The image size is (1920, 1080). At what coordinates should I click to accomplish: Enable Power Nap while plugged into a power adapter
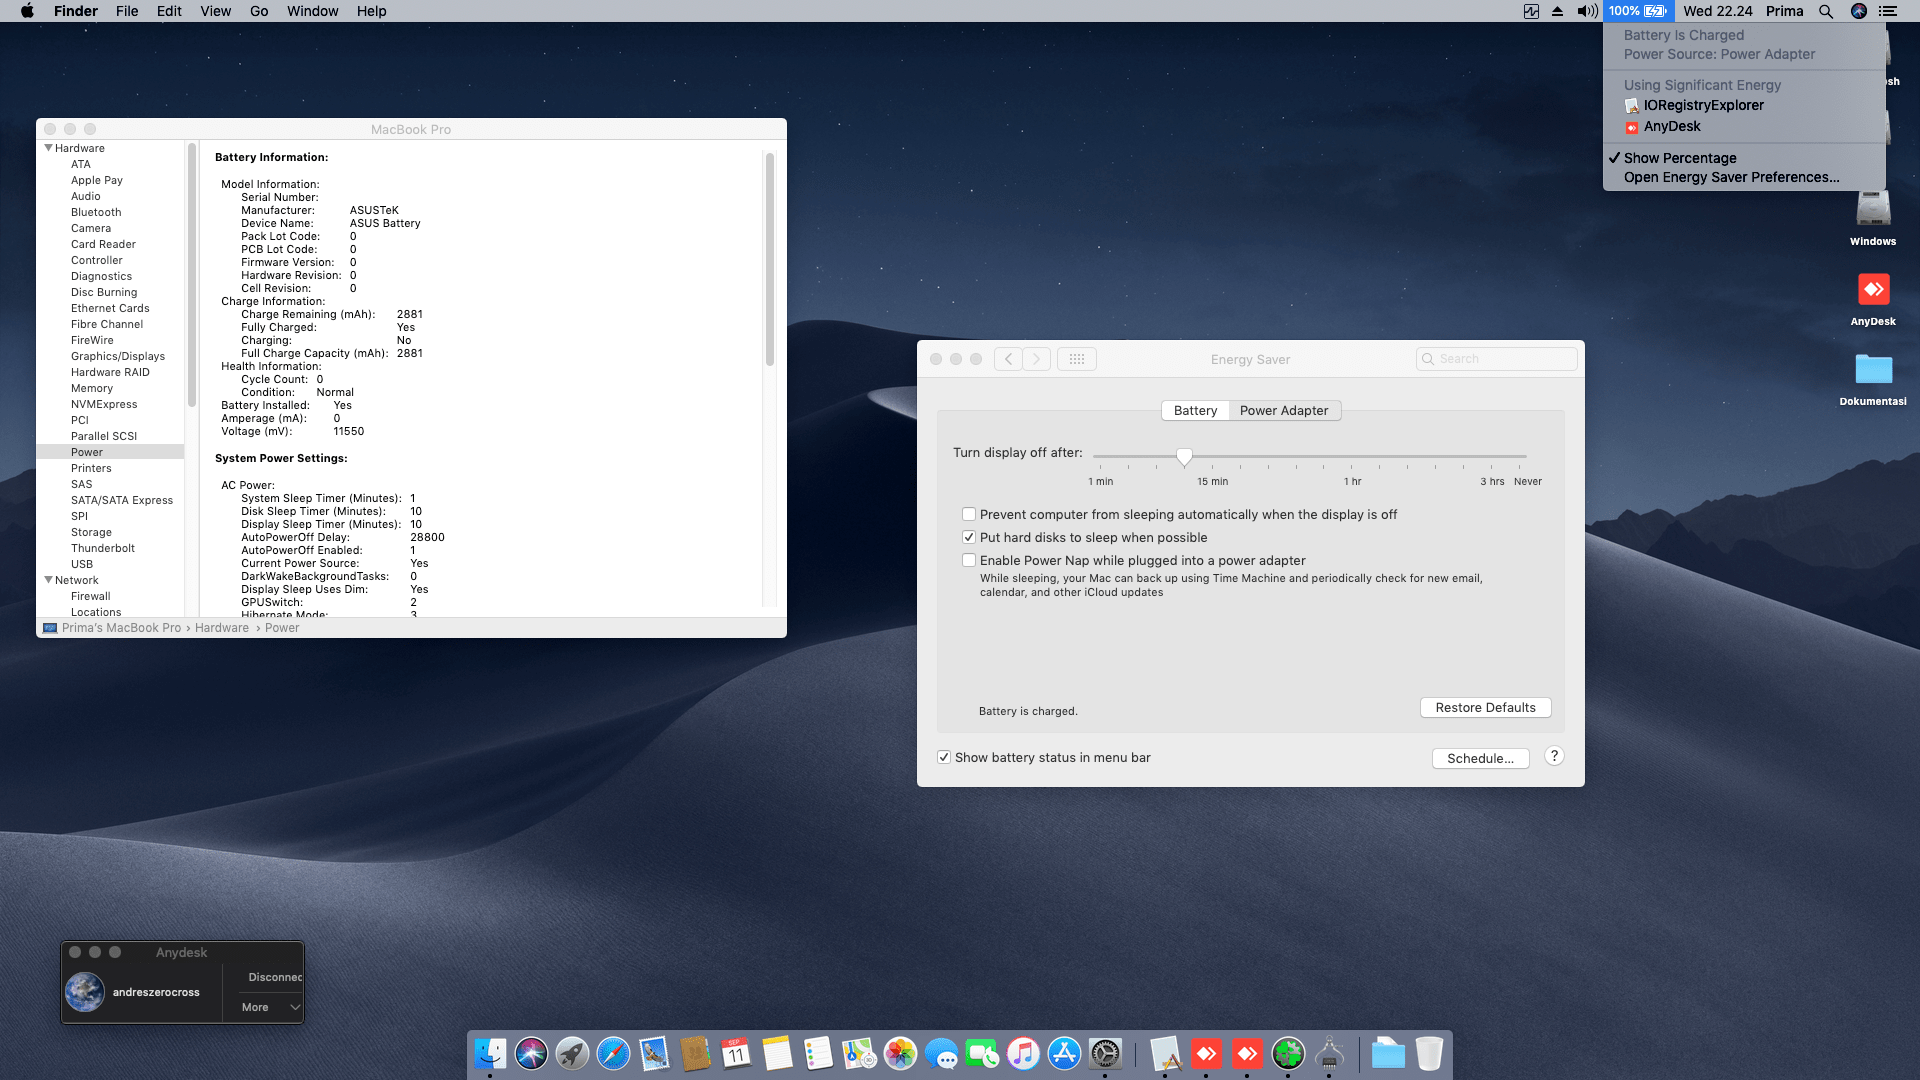click(968, 560)
